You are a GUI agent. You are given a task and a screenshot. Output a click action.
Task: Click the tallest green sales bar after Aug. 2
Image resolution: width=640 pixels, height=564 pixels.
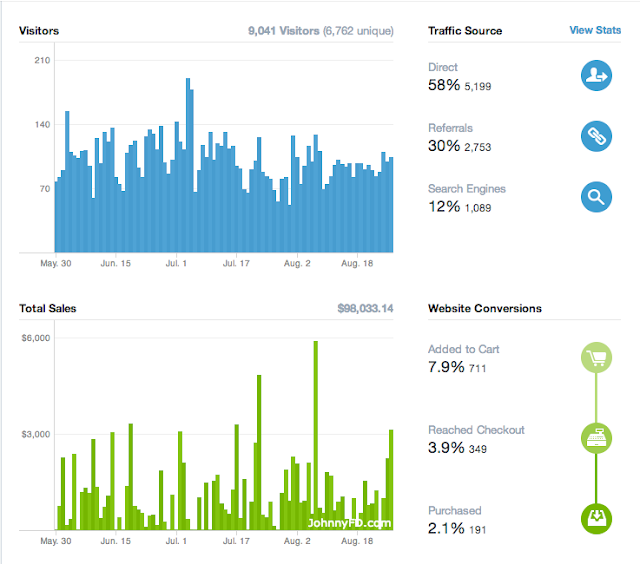(316, 435)
